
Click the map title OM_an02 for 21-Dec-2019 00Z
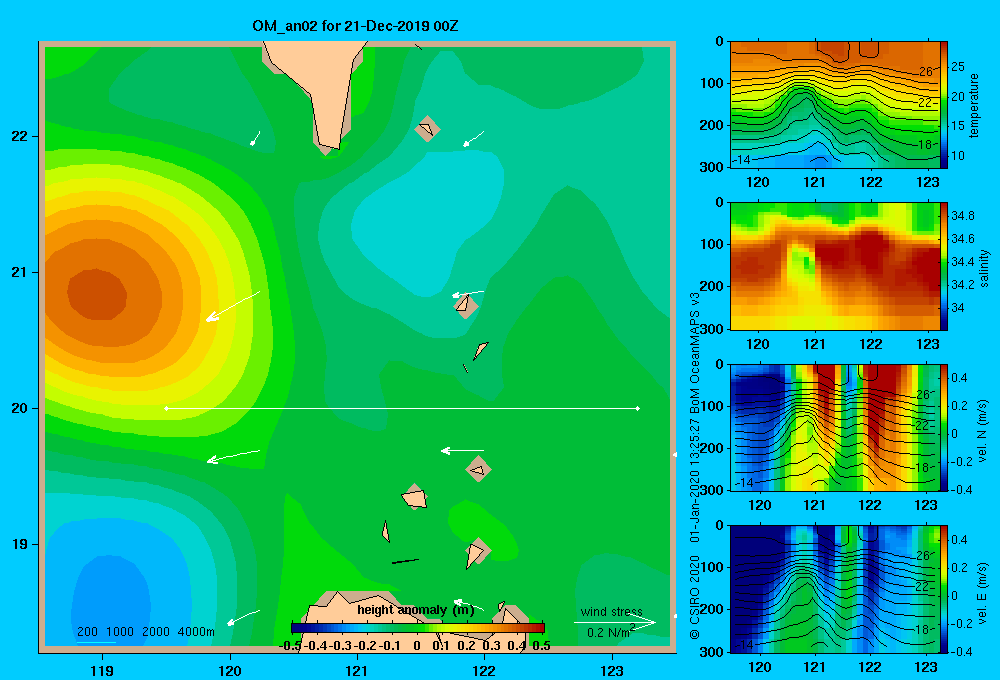click(x=355, y=26)
